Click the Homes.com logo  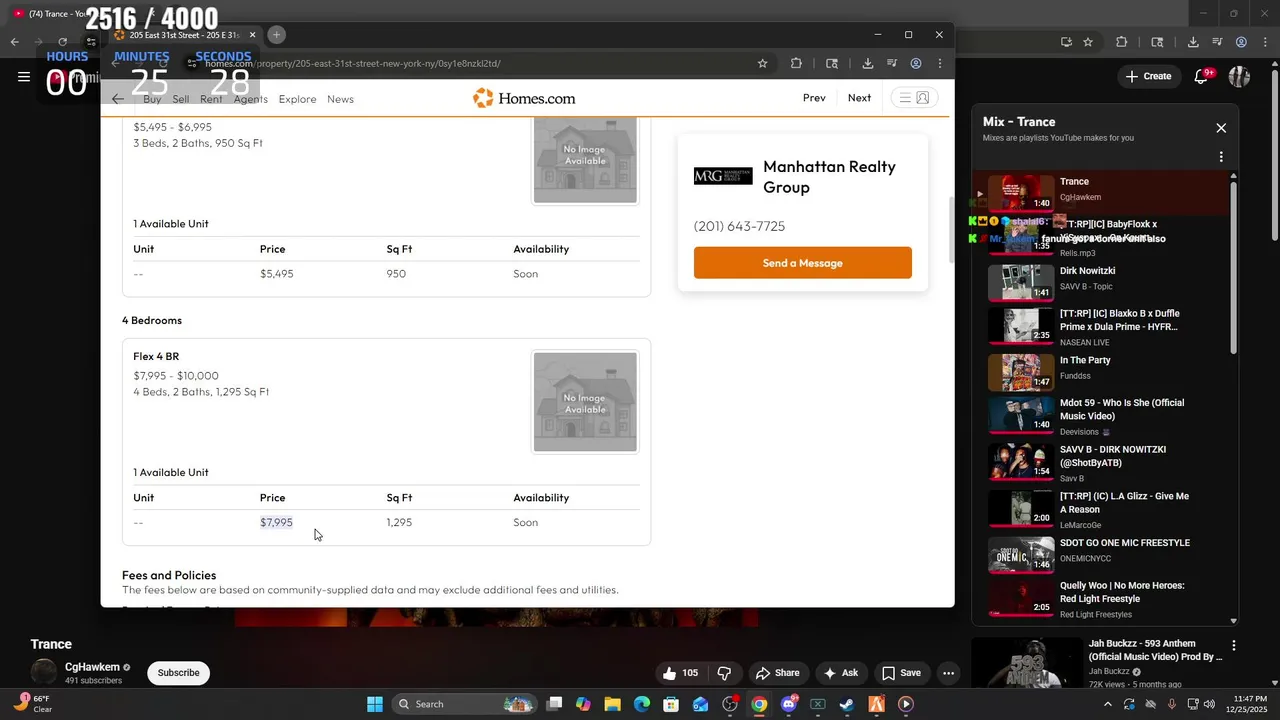click(524, 98)
